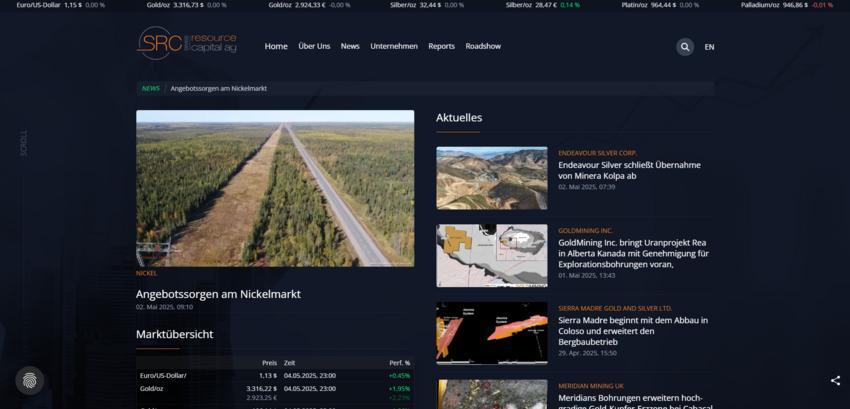850x409 pixels.
Task: Click Gold/oz row in Marktübersicht table
Action: (150, 388)
